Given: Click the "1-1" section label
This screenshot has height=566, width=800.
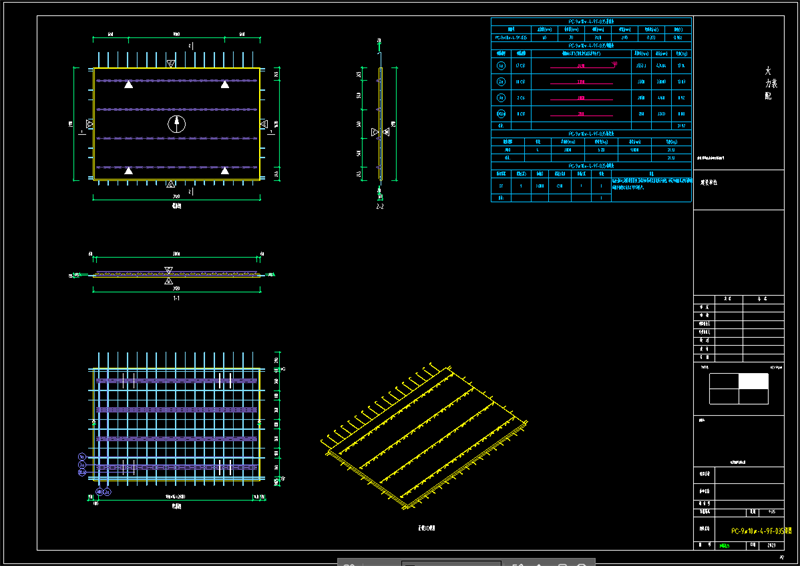Looking at the screenshot, I should coord(177,298).
